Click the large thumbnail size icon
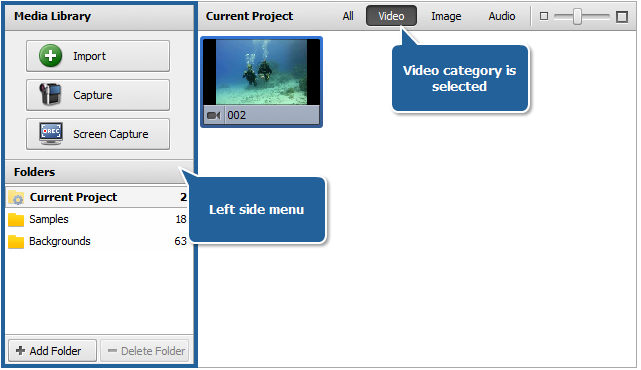This screenshot has height=370, width=641. (622, 17)
